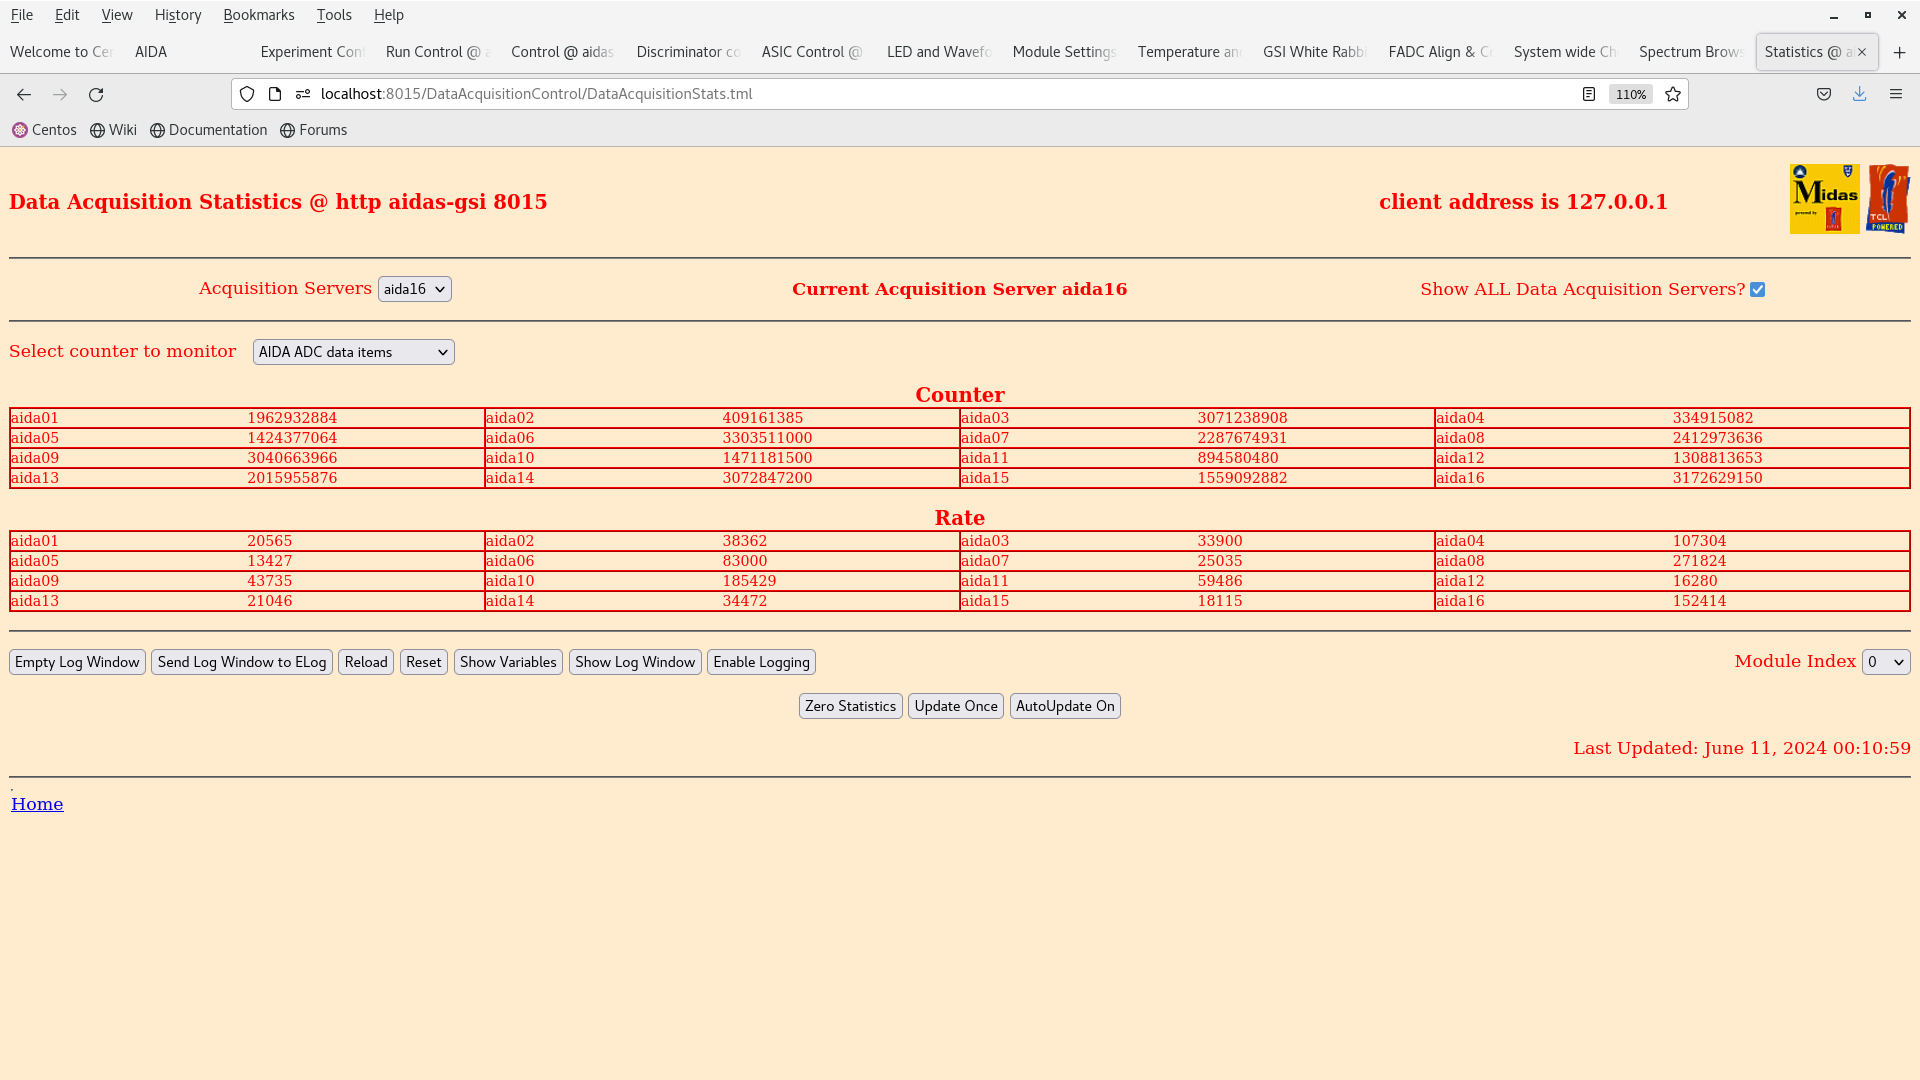Open the Module Index dropdown
The width and height of the screenshot is (1920, 1080).
tap(1885, 662)
